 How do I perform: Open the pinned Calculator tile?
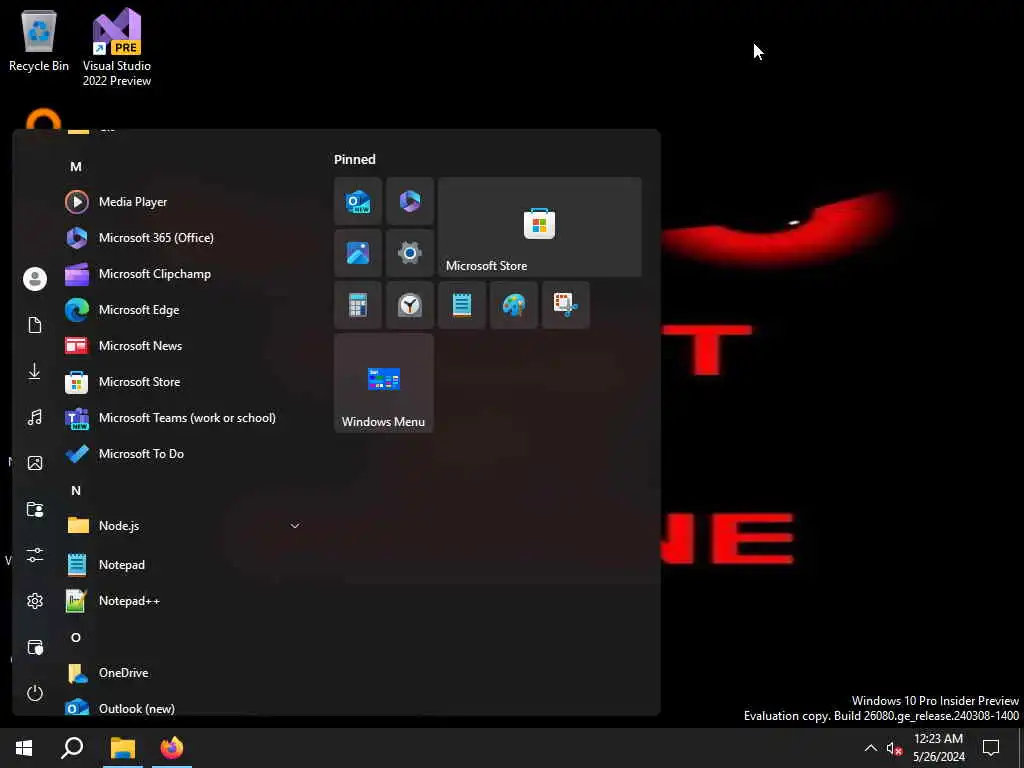pos(358,305)
